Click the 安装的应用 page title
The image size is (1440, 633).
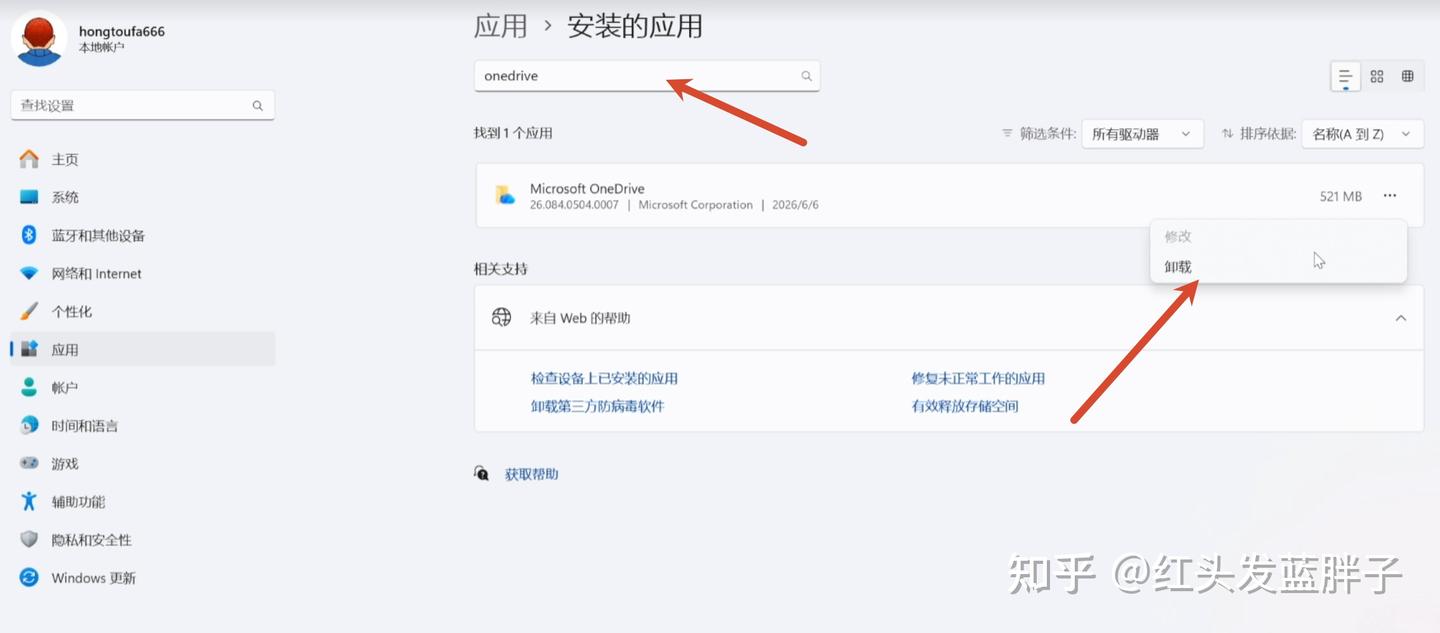pos(635,26)
